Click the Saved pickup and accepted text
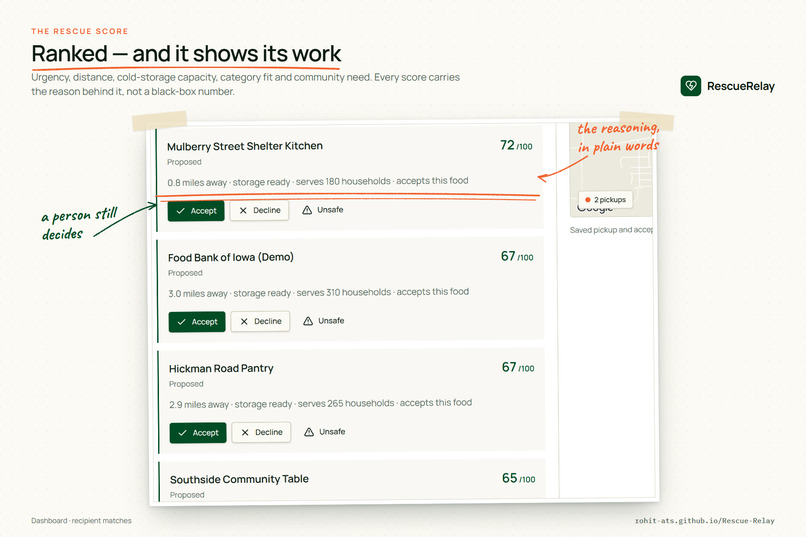Screen dimensions: 806x537 (611, 230)
